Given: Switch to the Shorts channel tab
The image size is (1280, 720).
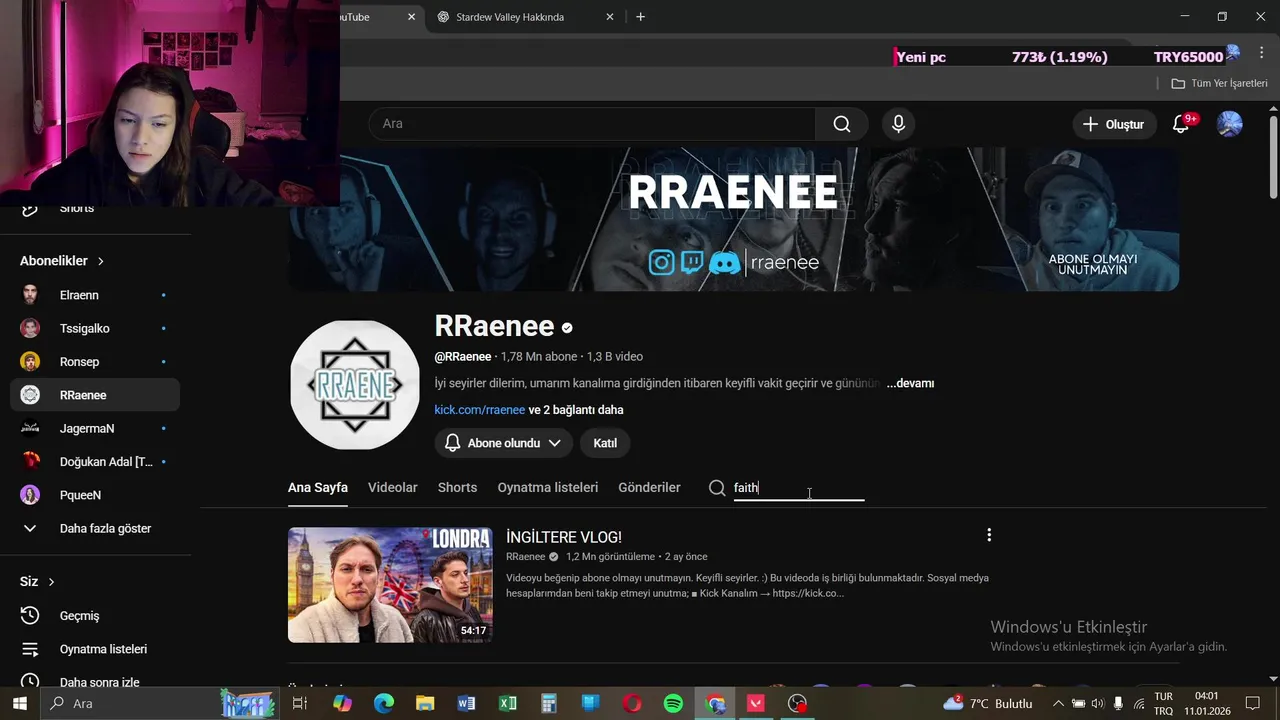Looking at the screenshot, I should (x=457, y=488).
